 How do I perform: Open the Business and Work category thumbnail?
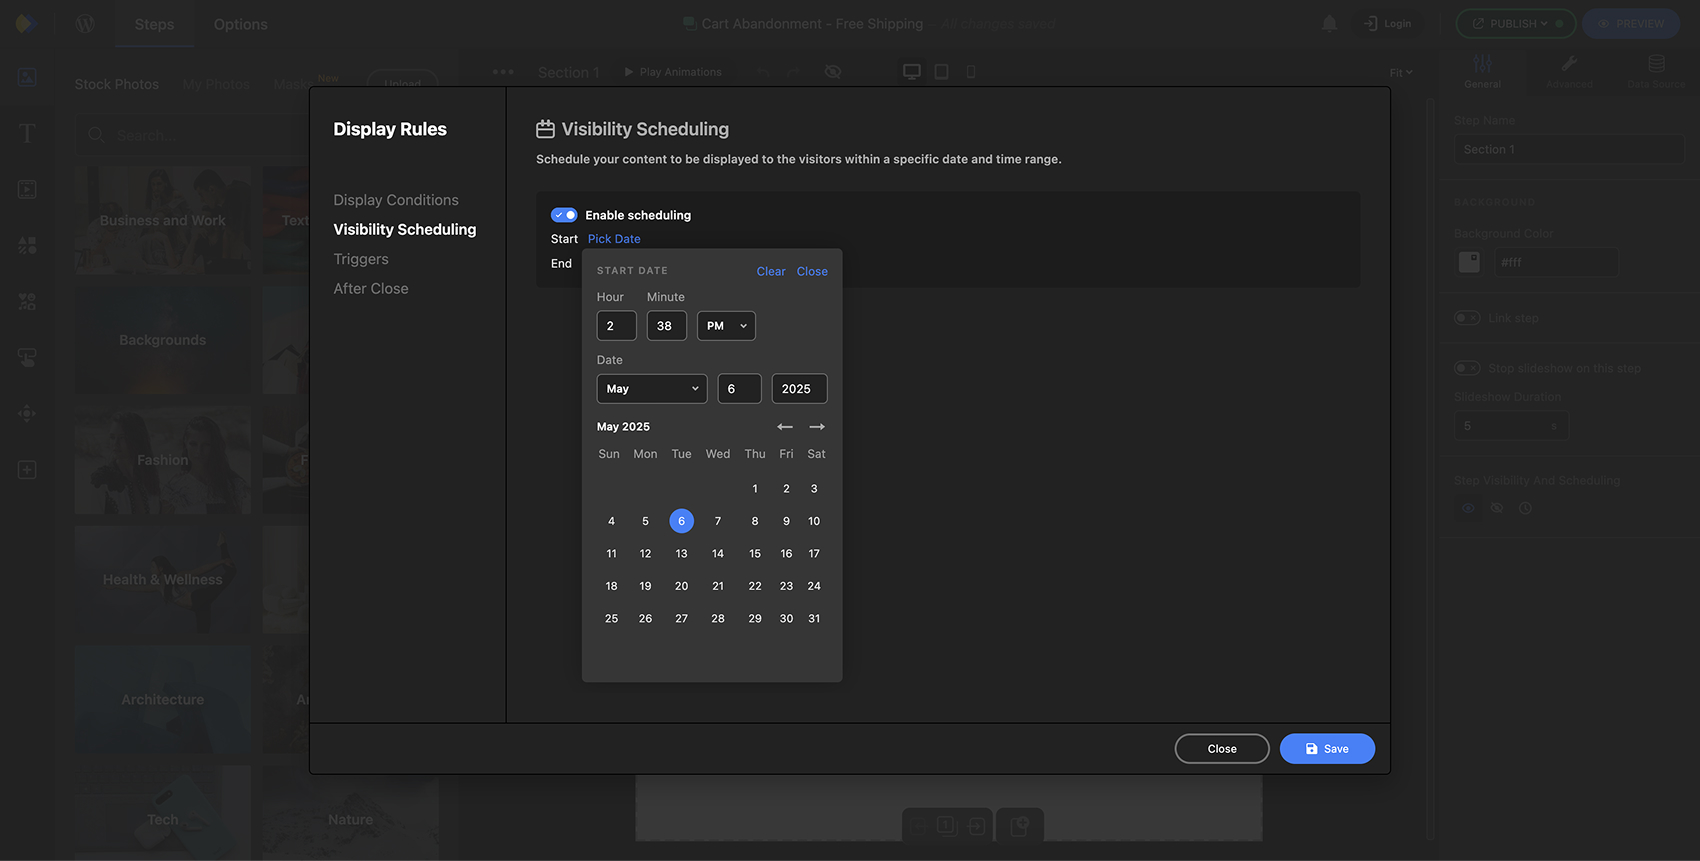pyautogui.click(x=163, y=220)
